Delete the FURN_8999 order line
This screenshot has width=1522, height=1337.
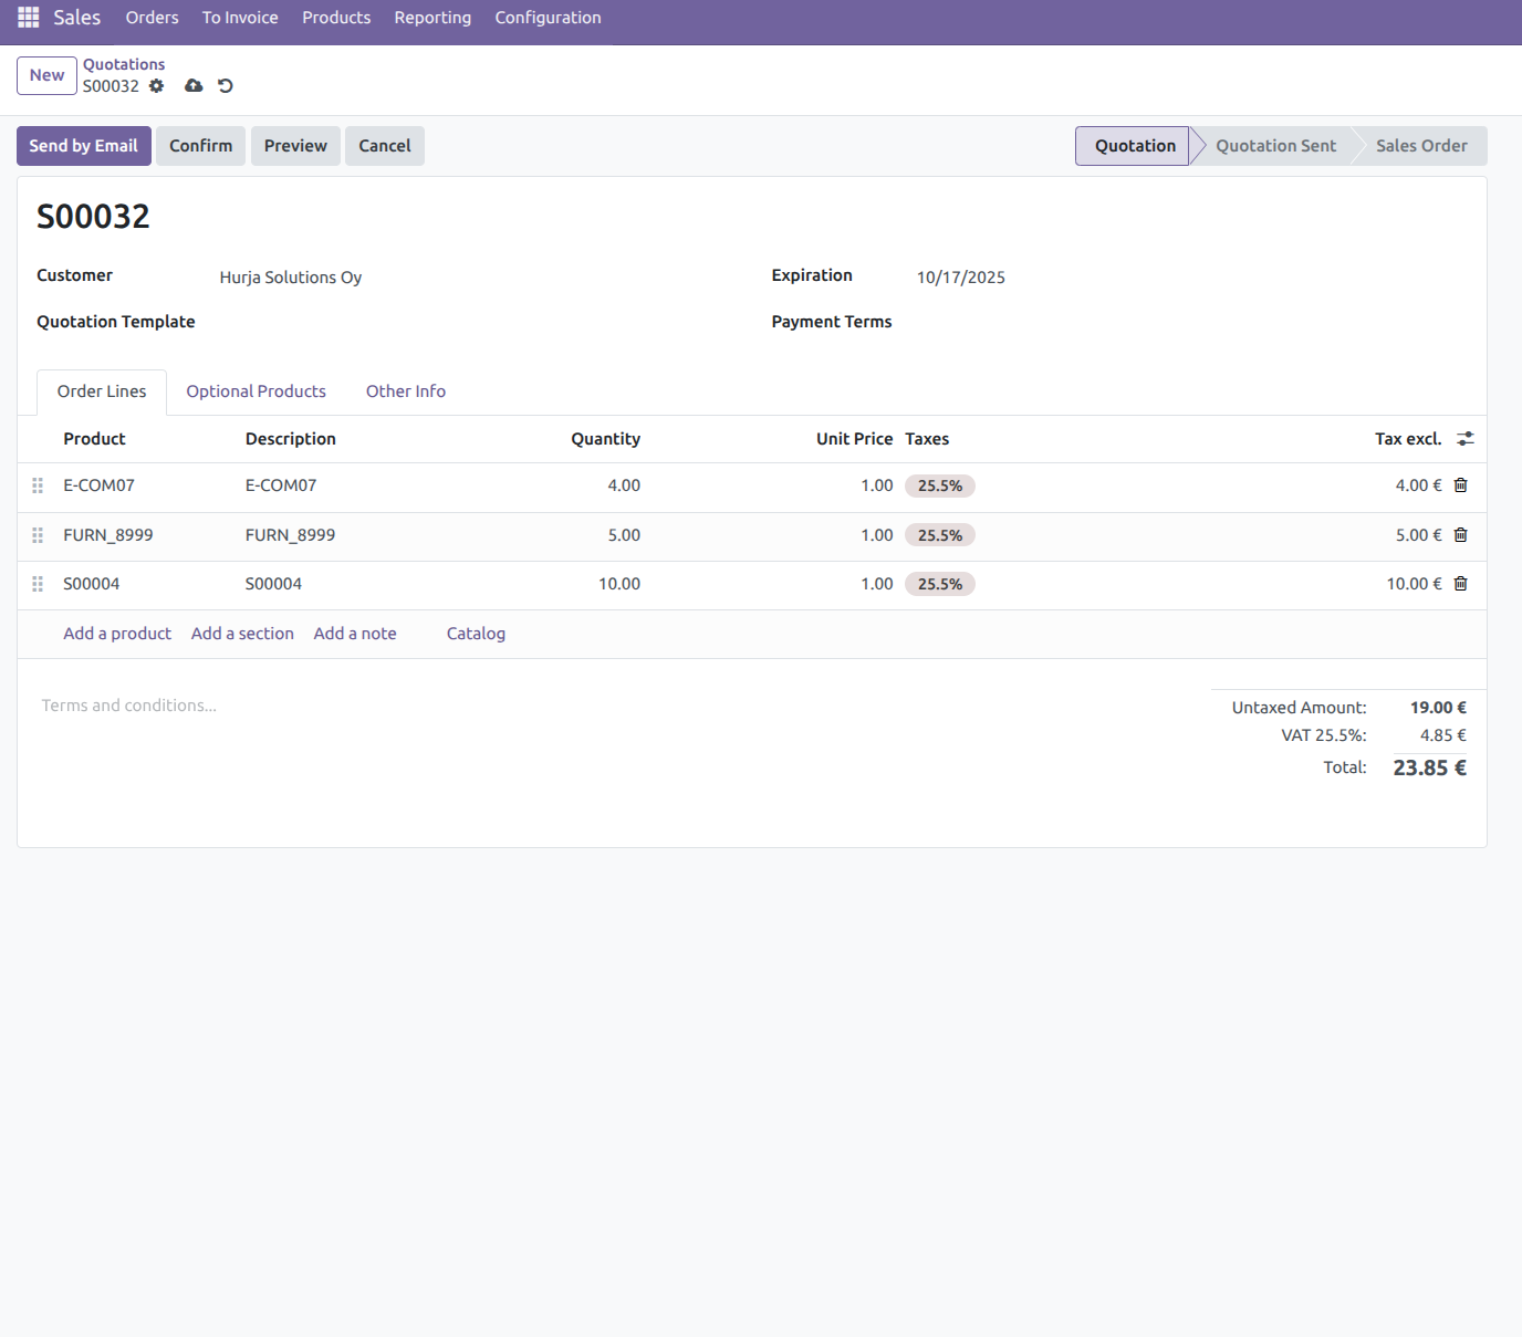tap(1460, 535)
